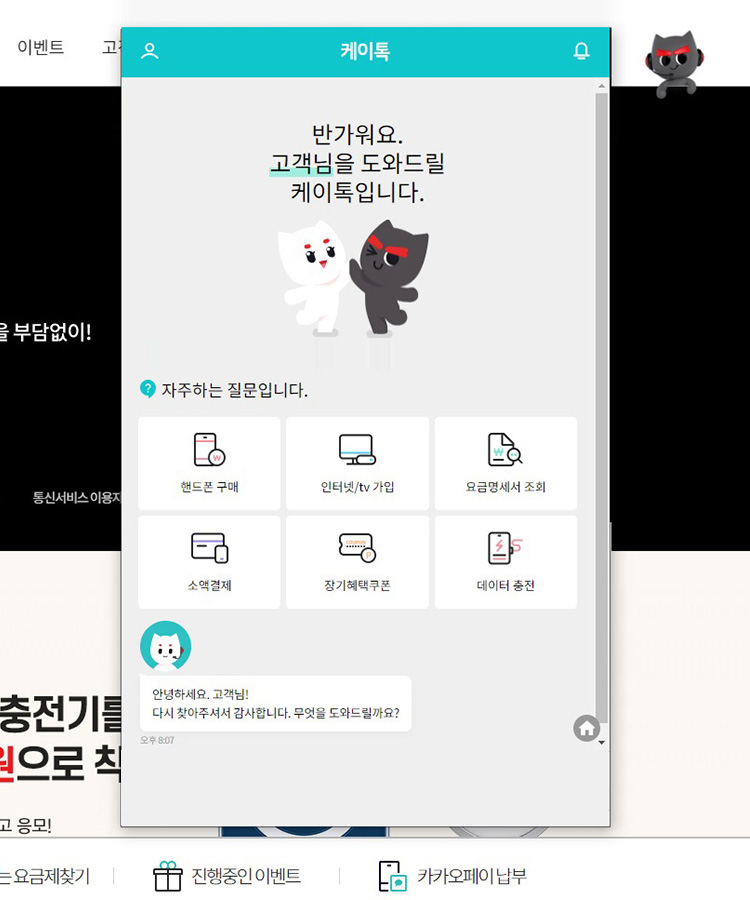Click the 오후 8:07 timestamp
The image size is (750, 900).
157,740
